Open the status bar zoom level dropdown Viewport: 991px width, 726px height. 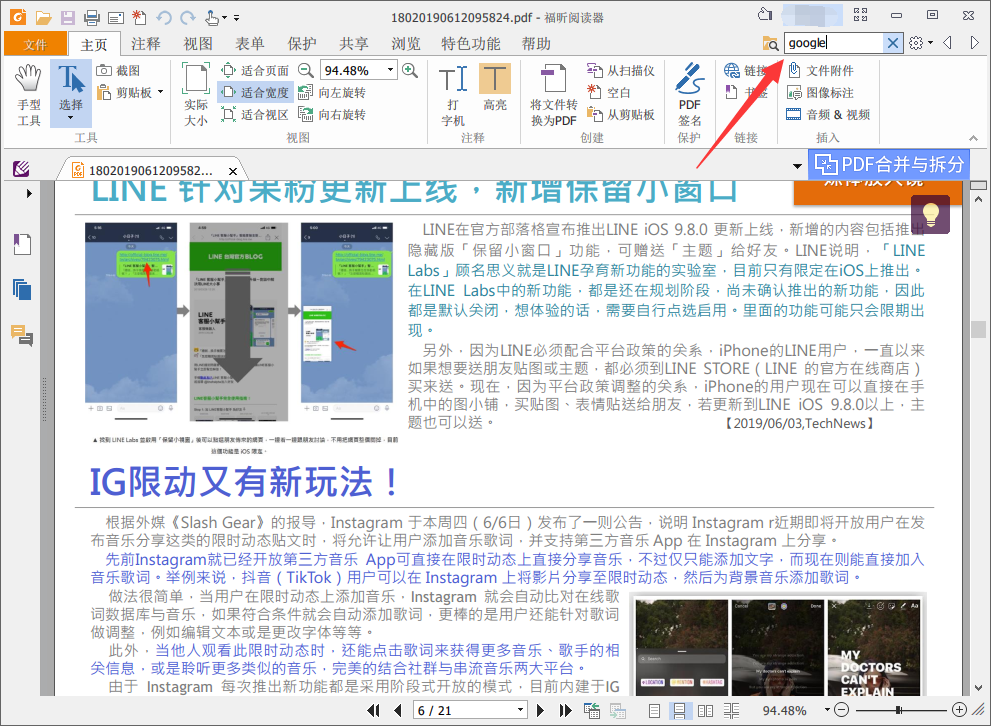click(x=827, y=710)
